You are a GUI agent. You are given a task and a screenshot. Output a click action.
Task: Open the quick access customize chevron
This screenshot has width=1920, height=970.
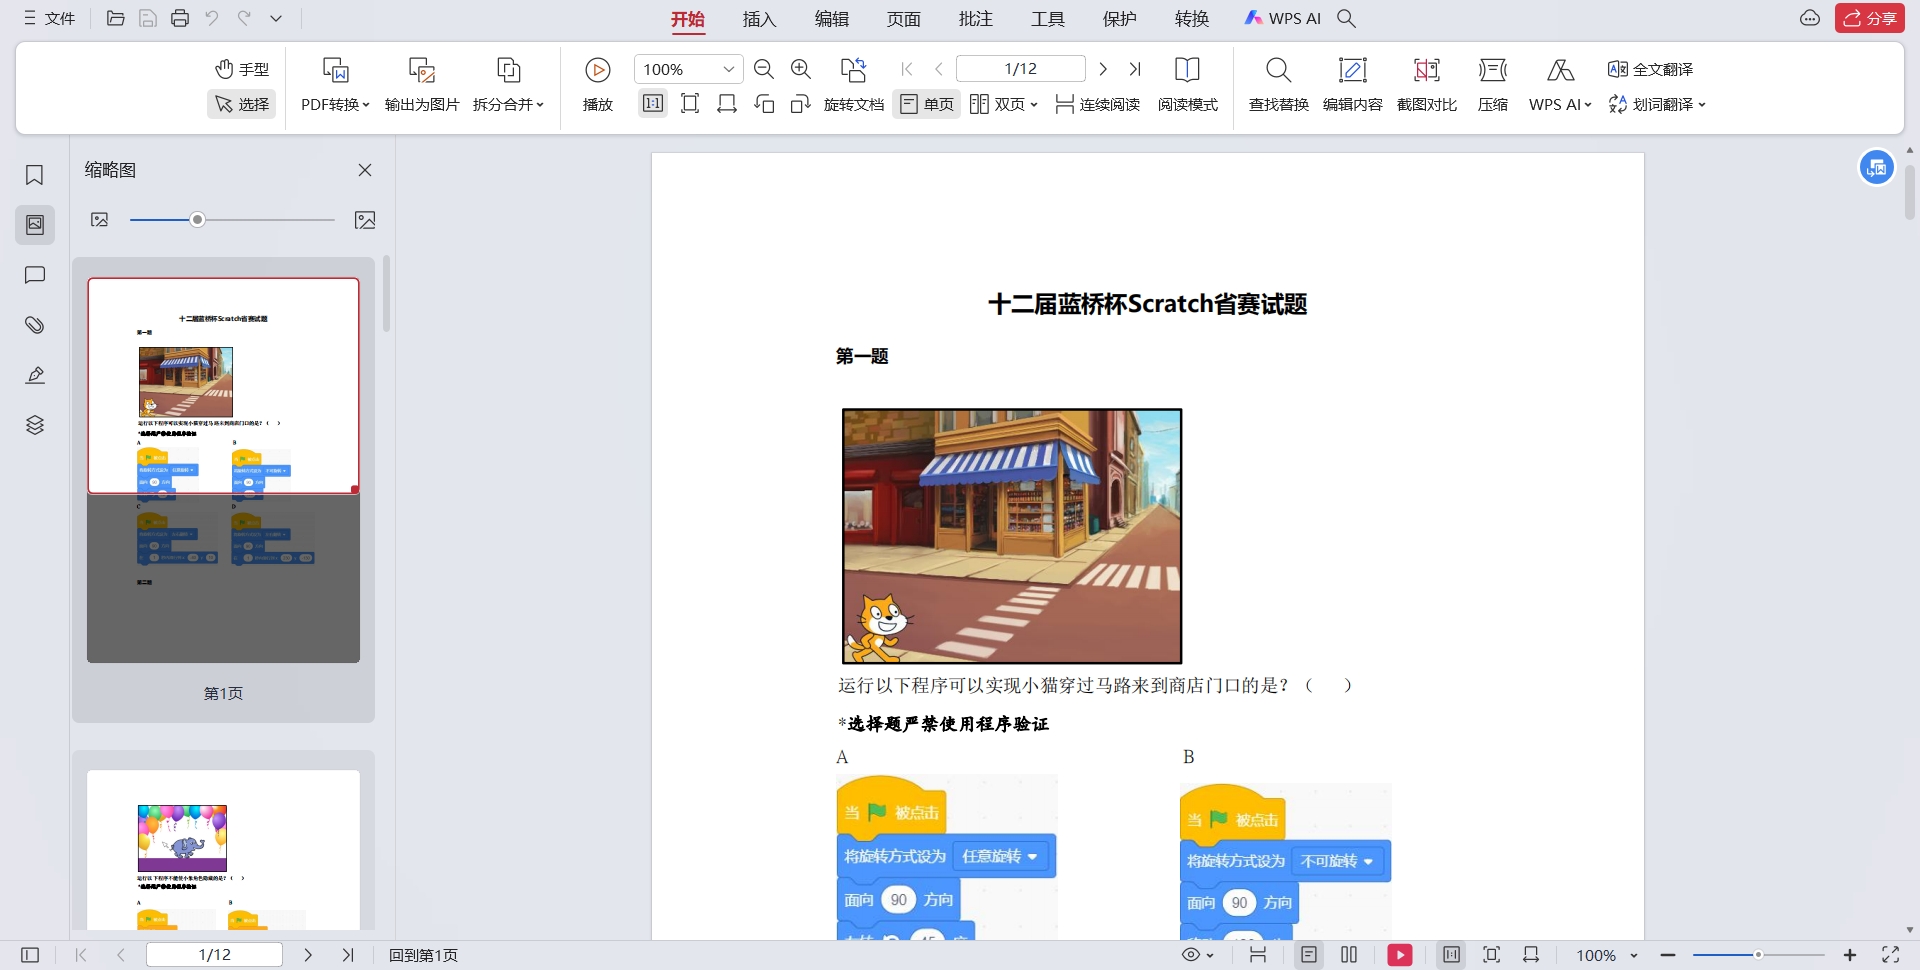click(x=276, y=18)
